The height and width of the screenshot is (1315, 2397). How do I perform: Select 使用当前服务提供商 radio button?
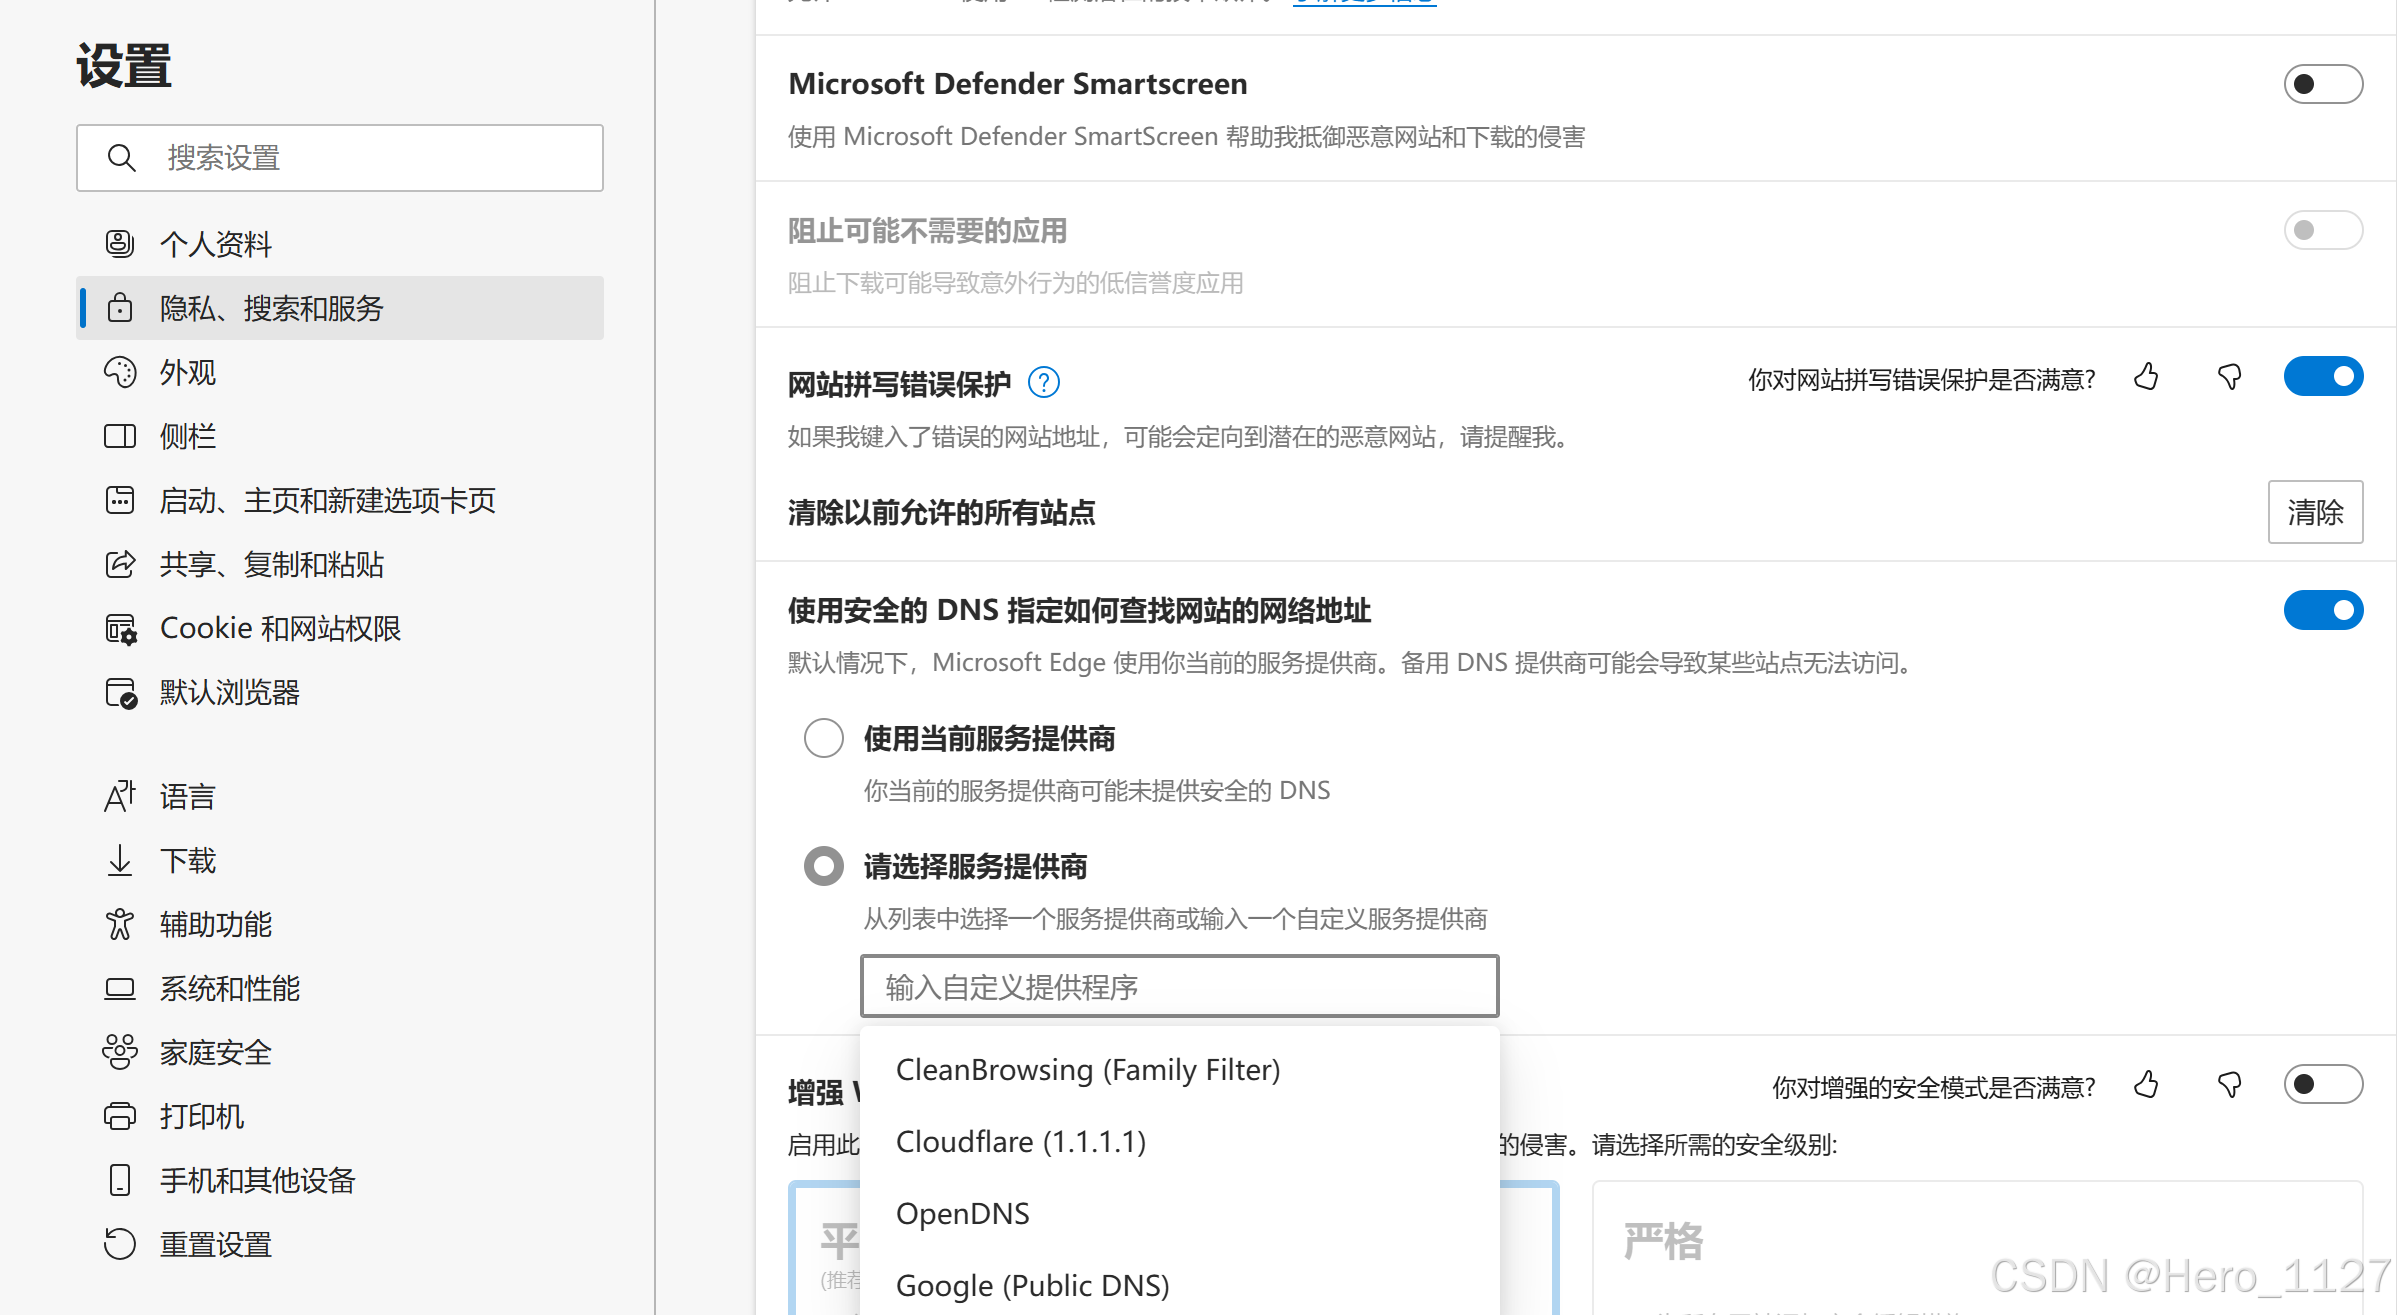click(824, 738)
